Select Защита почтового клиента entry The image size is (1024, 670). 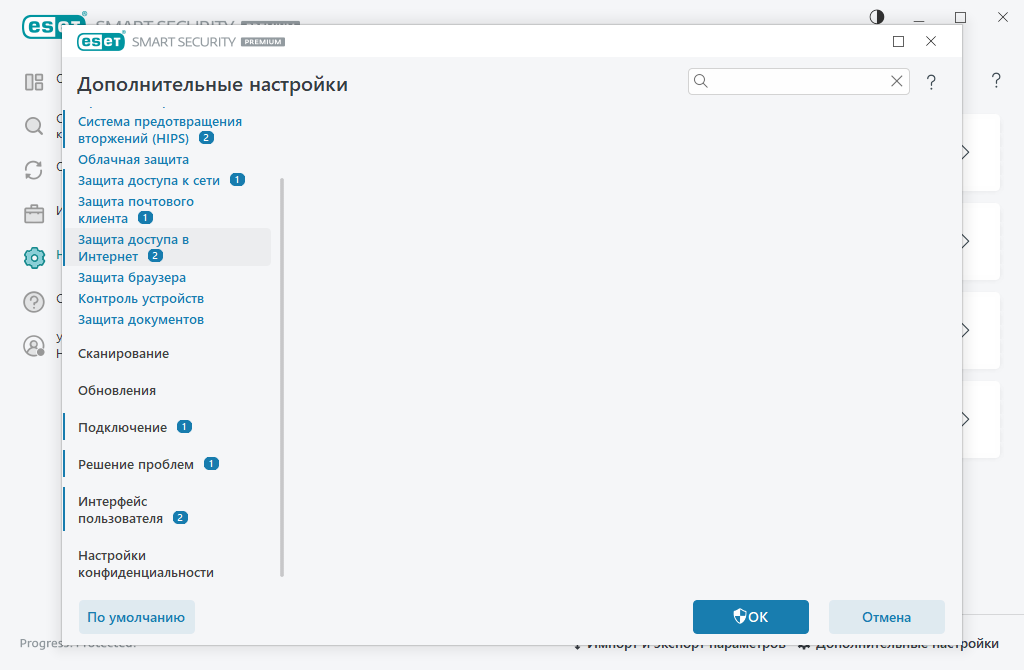click(136, 210)
